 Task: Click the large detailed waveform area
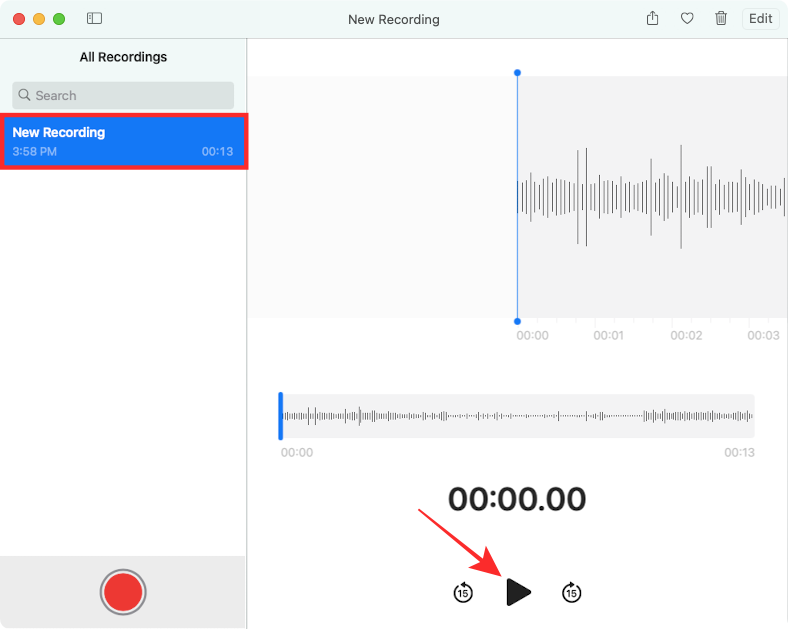pos(652,197)
